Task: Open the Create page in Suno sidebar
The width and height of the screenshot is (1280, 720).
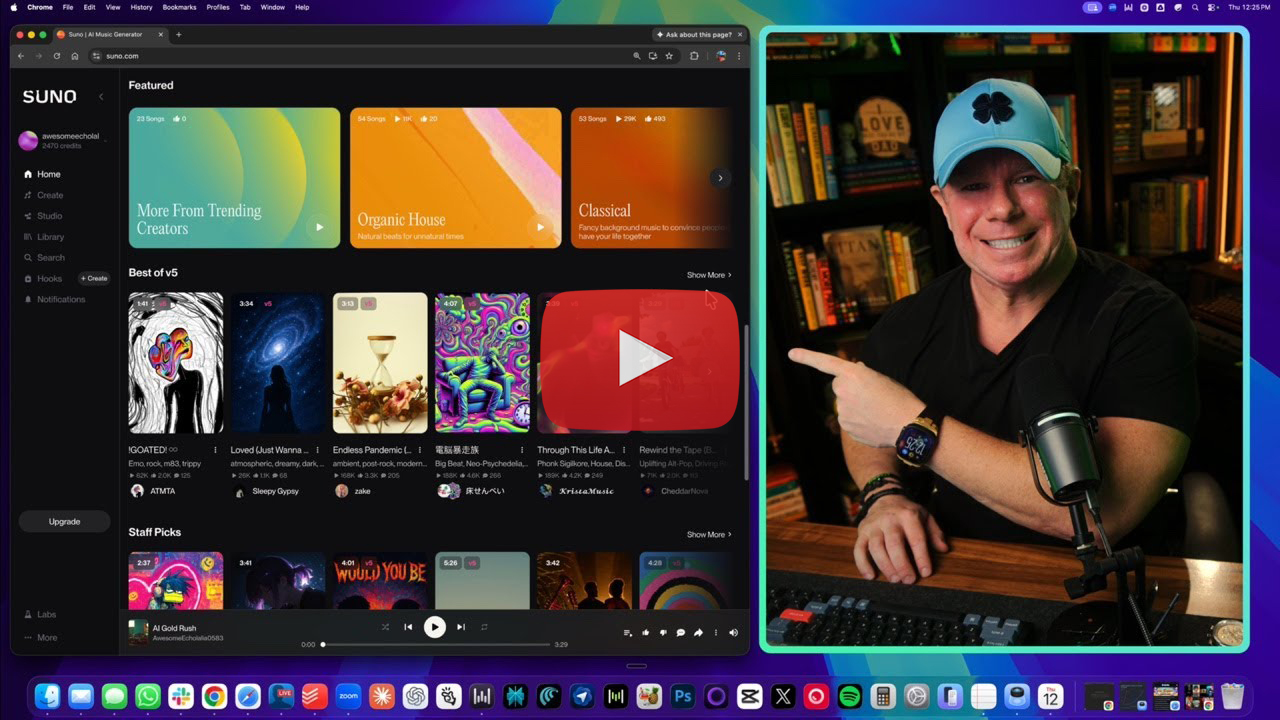Action: tap(49, 195)
